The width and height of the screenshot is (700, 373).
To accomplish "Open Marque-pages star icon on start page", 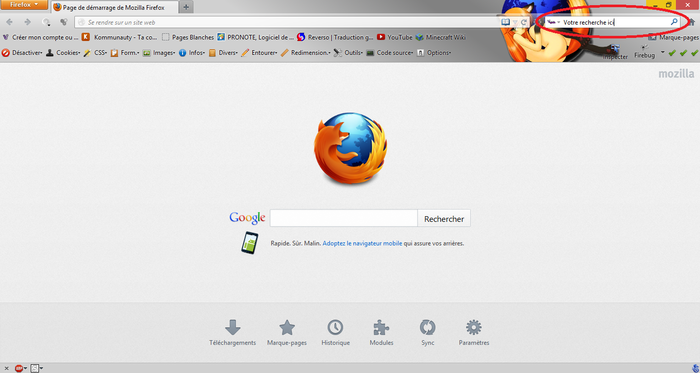I will (x=287, y=332).
